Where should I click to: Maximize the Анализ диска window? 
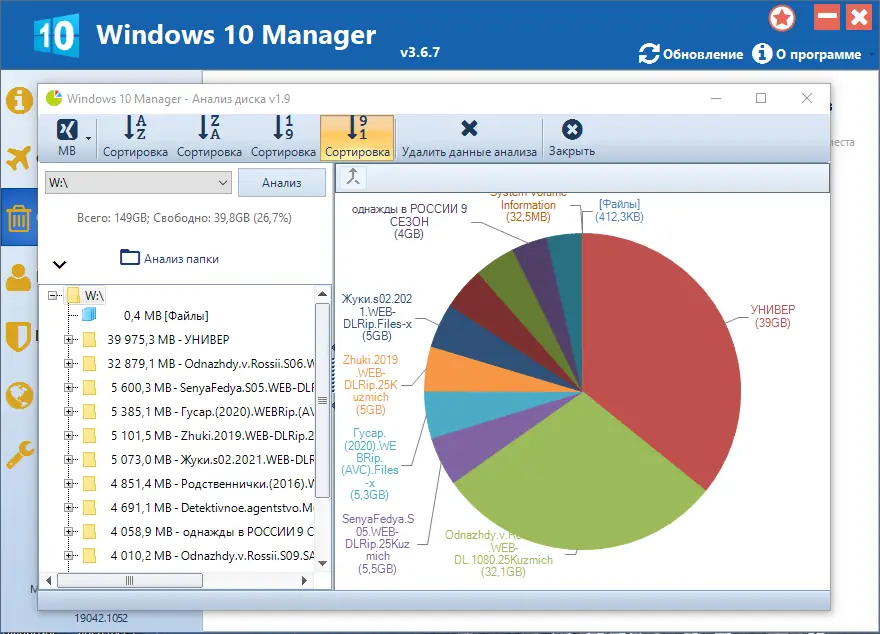pos(761,98)
